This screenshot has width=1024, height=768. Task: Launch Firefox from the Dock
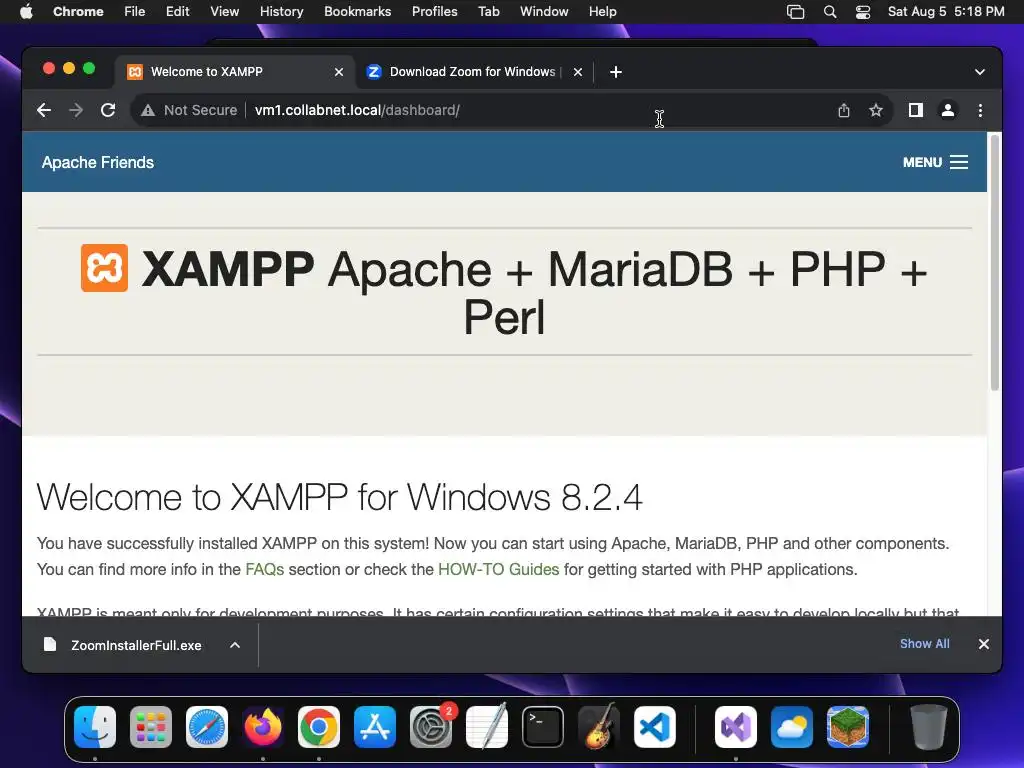pos(263,727)
